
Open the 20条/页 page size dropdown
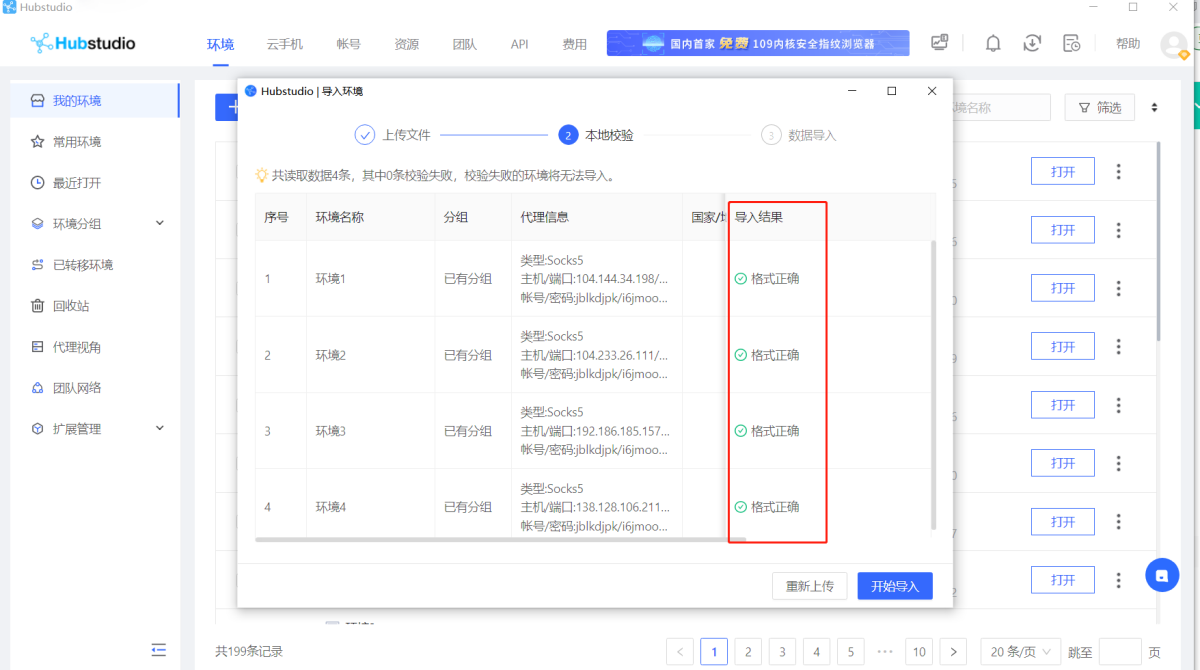coord(1020,652)
